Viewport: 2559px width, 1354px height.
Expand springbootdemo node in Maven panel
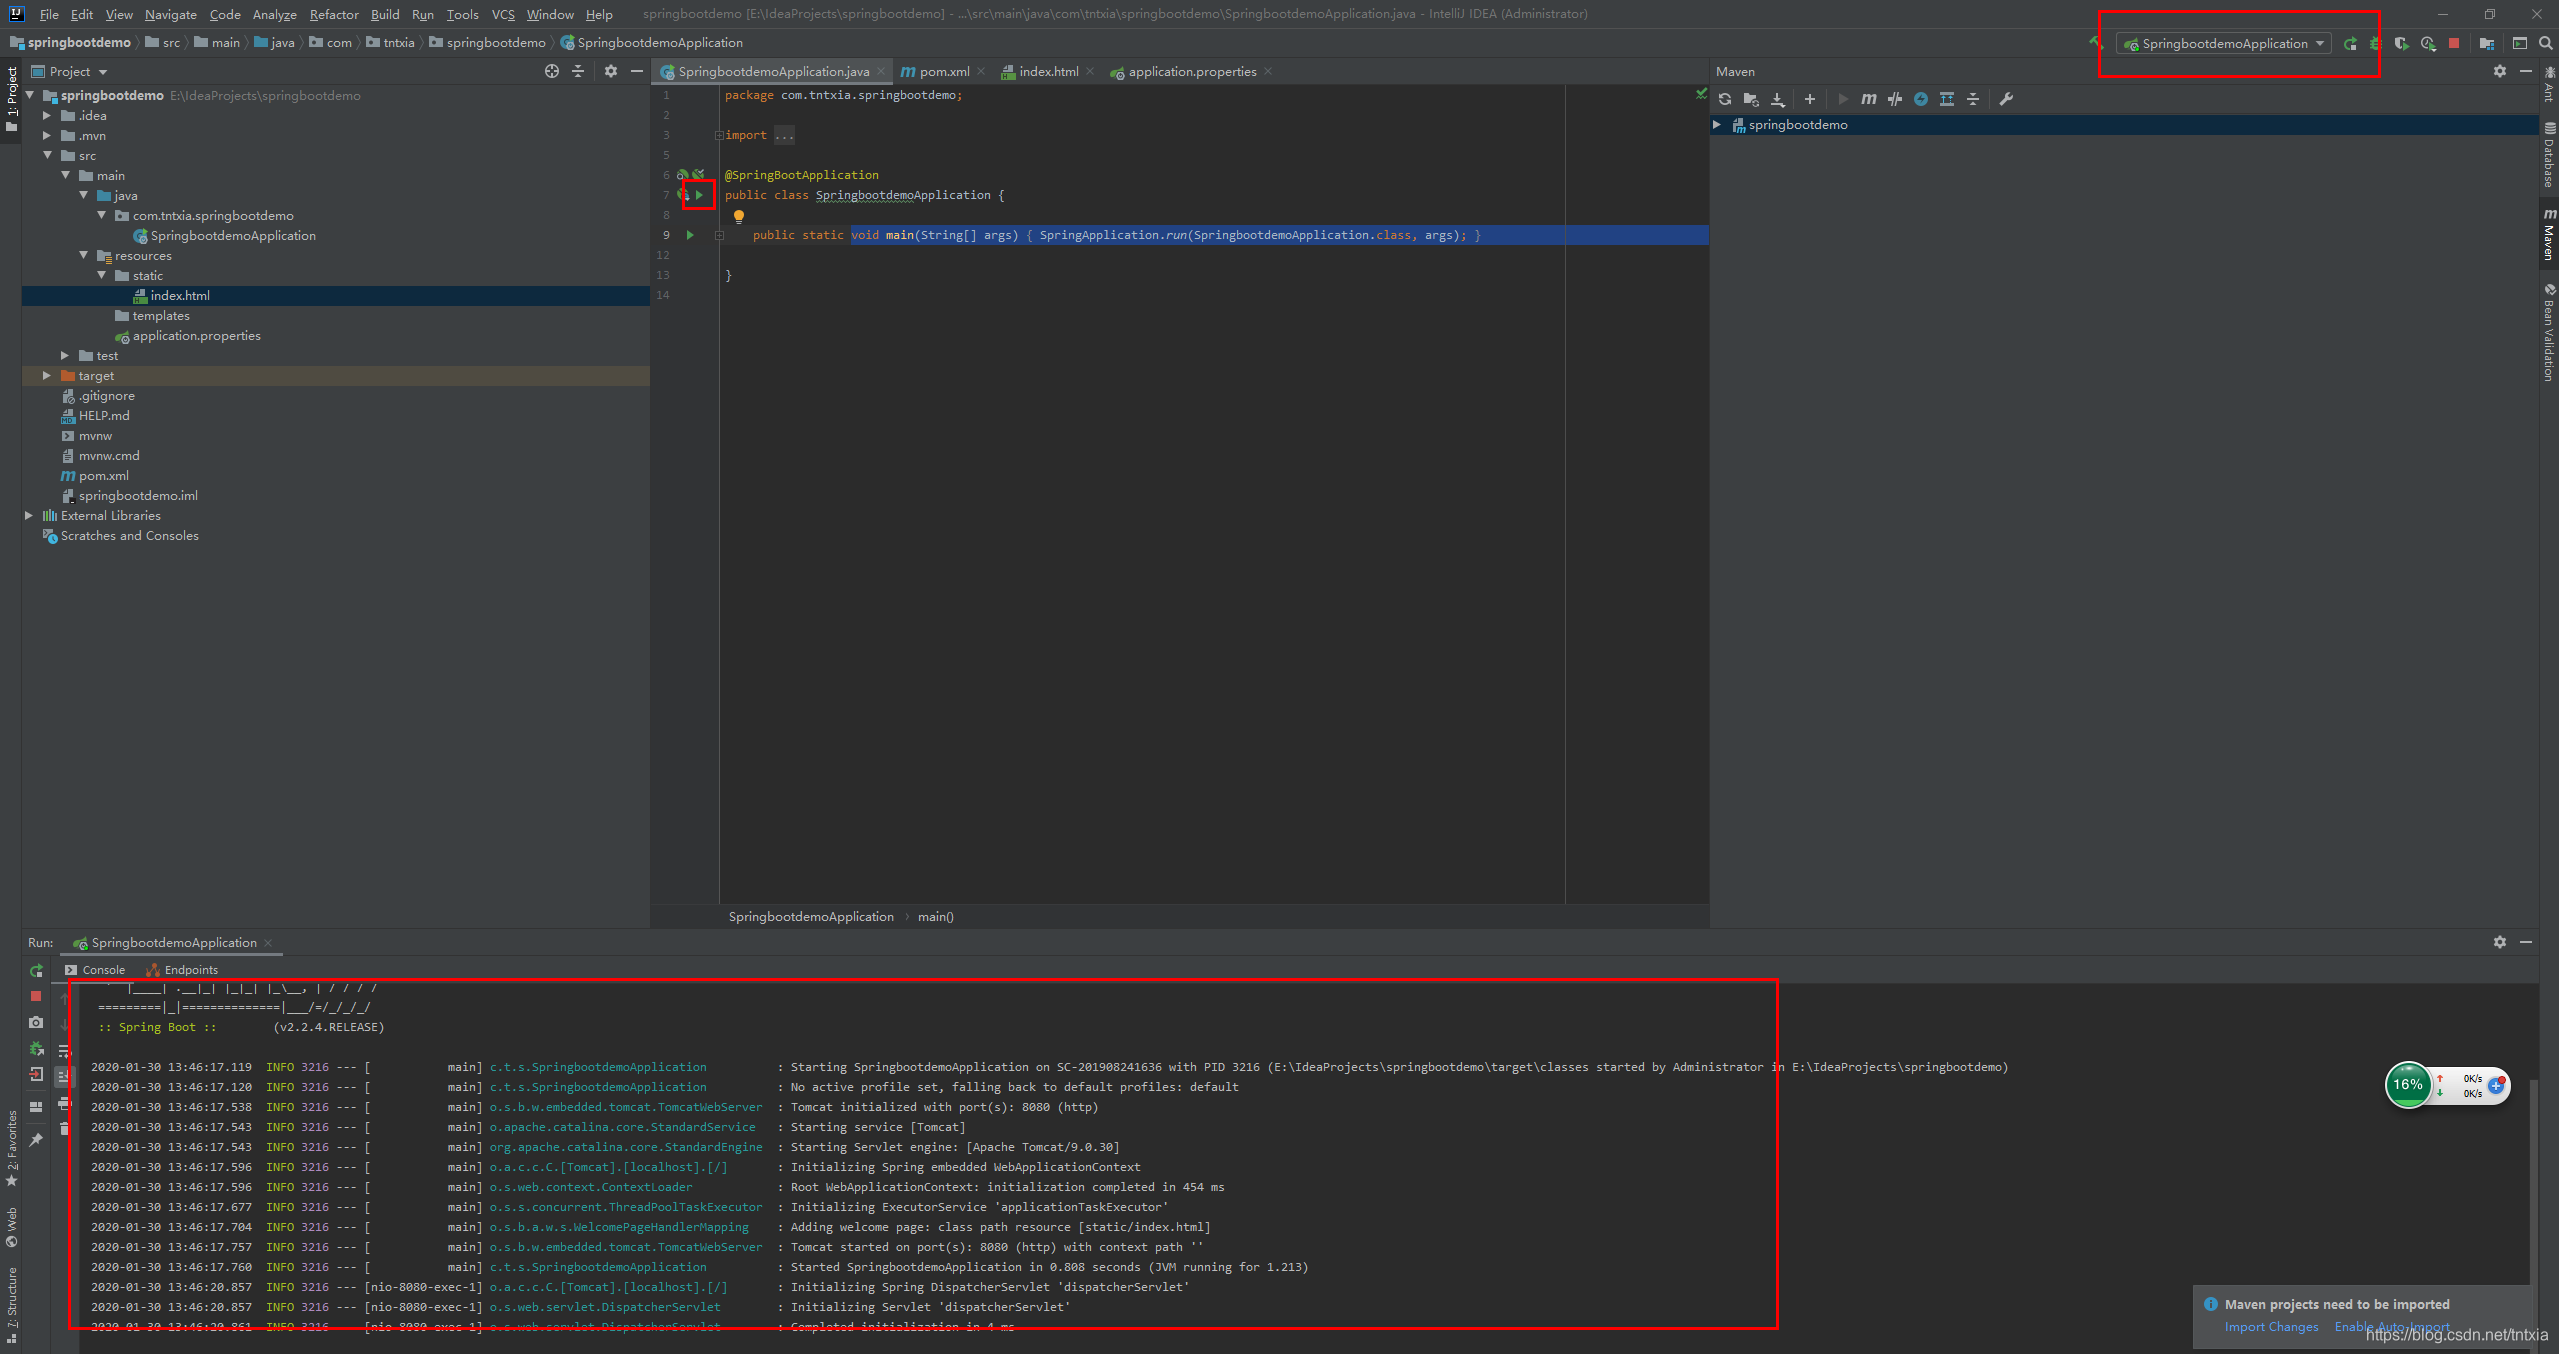tap(1717, 125)
